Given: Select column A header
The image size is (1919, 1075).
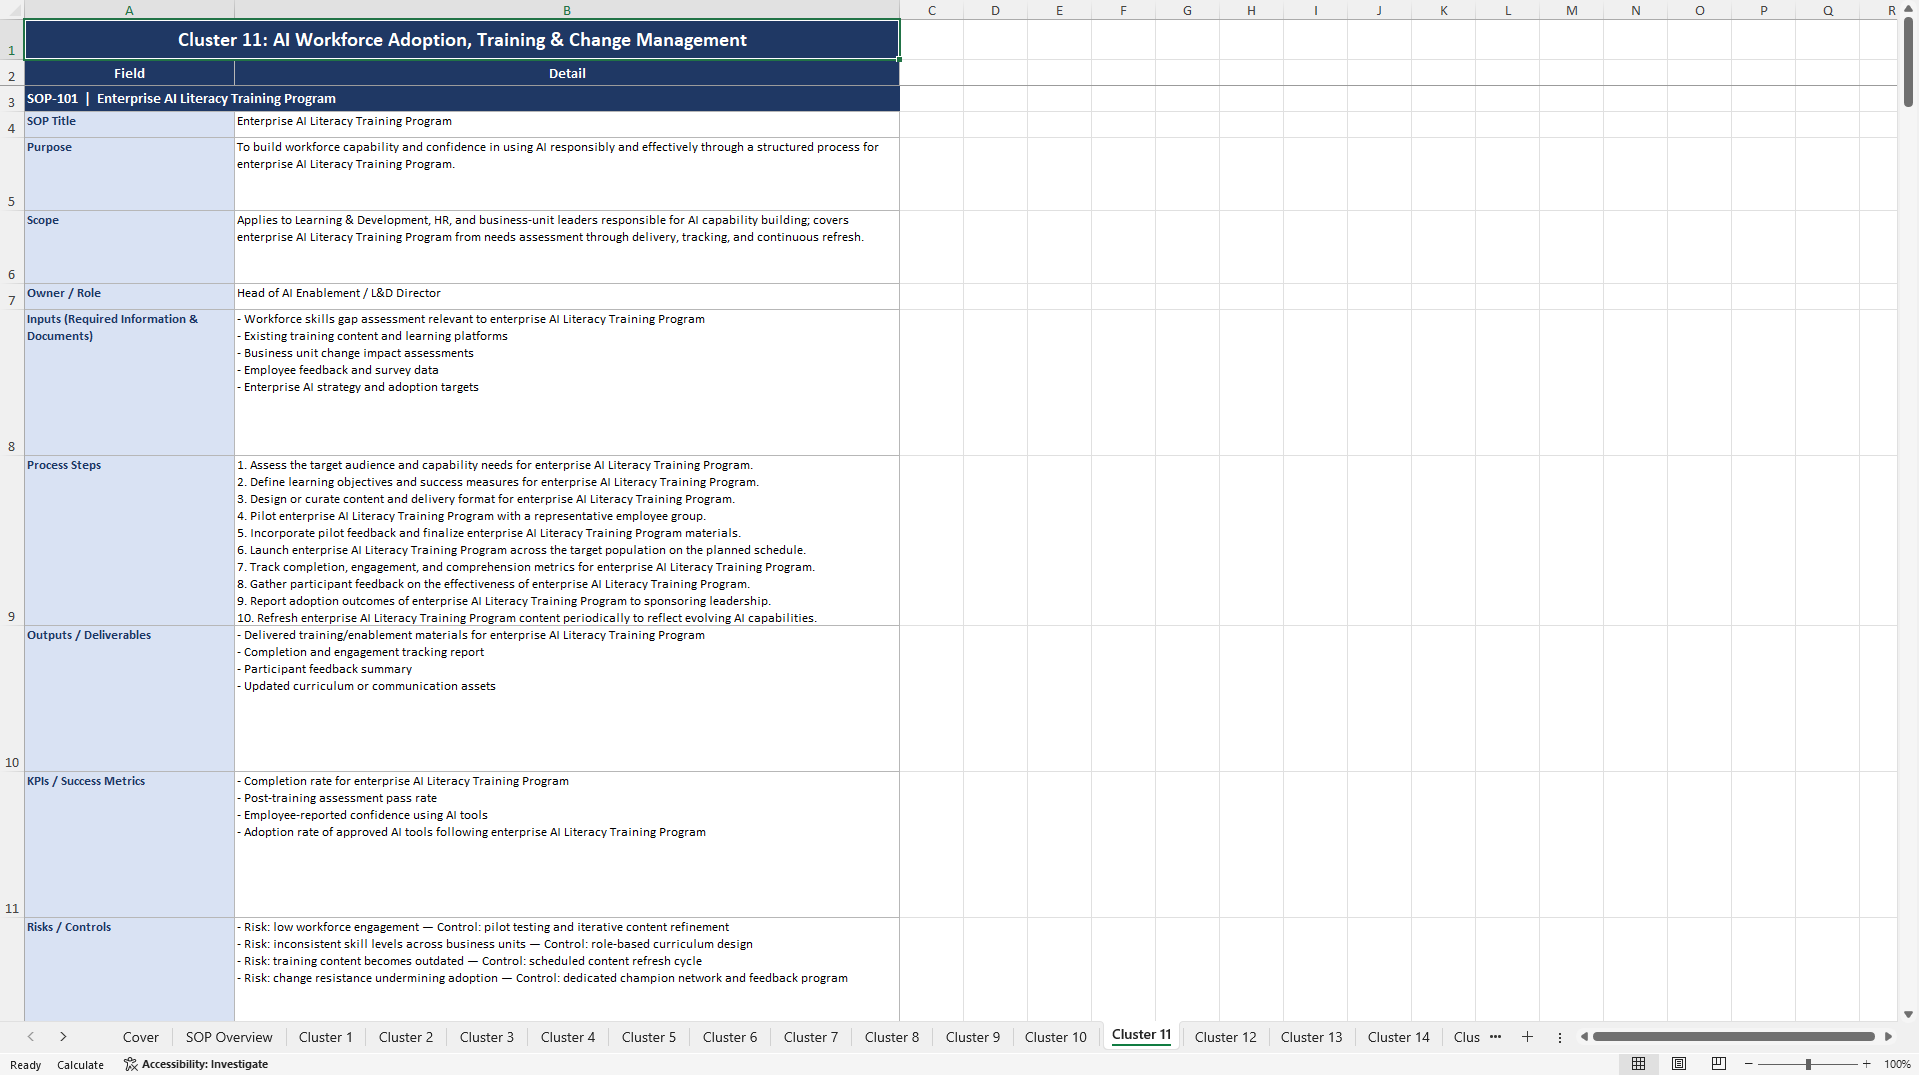Looking at the screenshot, I should [x=129, y=10].
